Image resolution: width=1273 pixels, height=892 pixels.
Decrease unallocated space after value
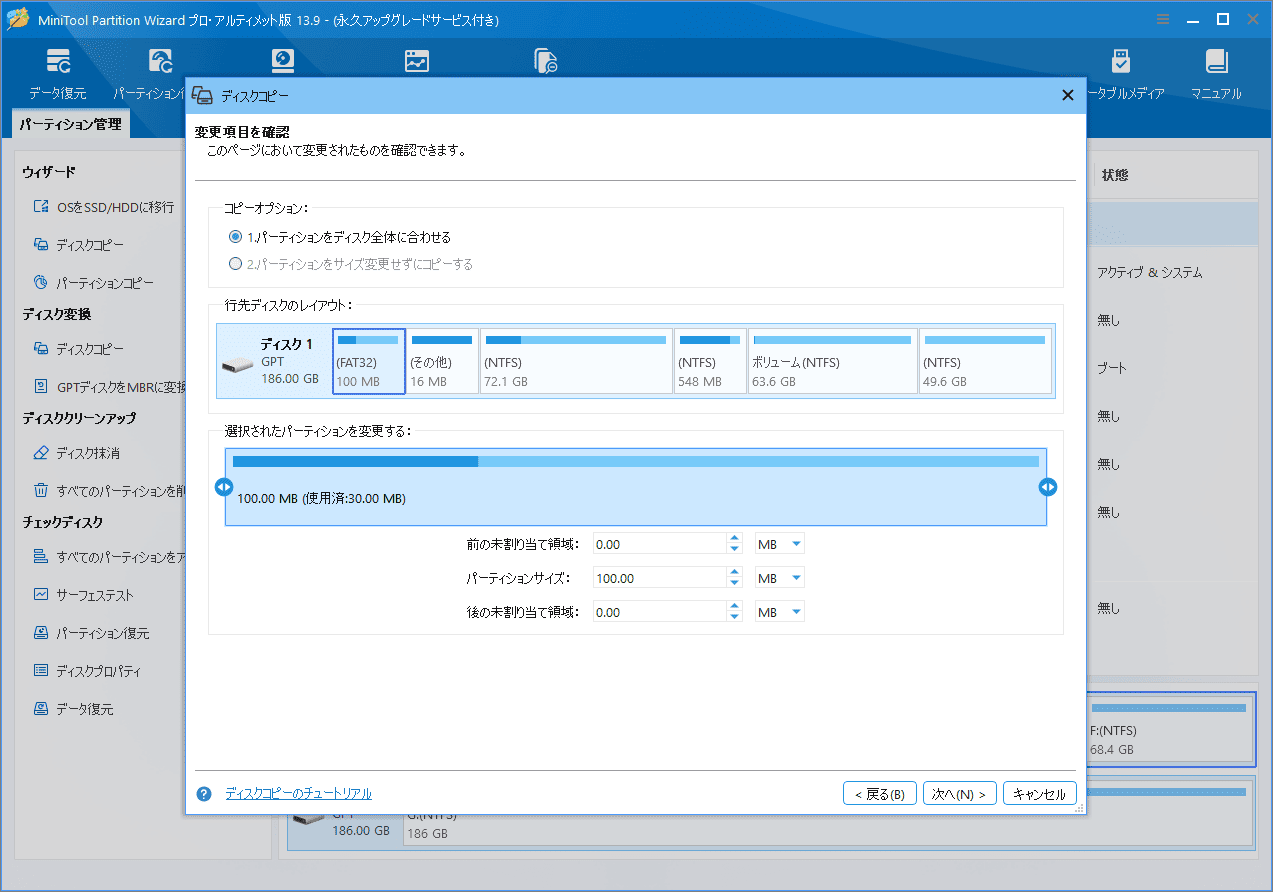click(x=735, y=618)
